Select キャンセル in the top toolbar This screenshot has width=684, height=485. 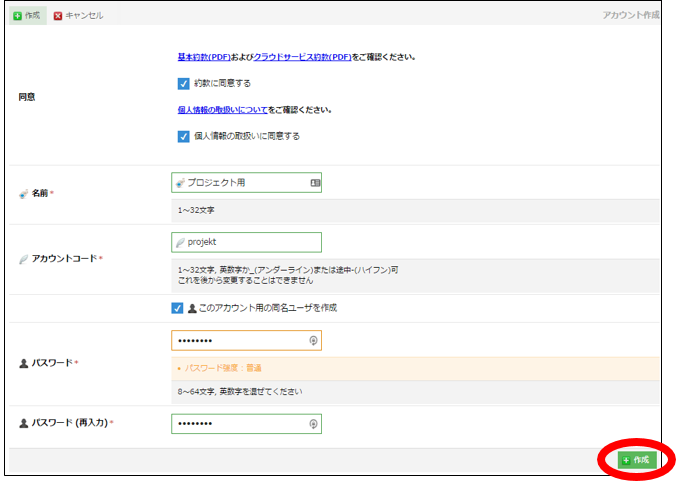pyautogui.click(x=84, y=16)
